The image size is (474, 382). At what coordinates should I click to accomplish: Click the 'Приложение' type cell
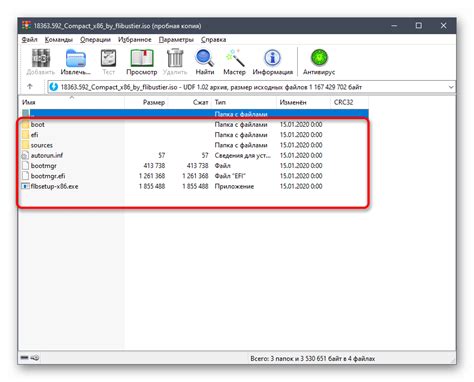tap(234, 186)
